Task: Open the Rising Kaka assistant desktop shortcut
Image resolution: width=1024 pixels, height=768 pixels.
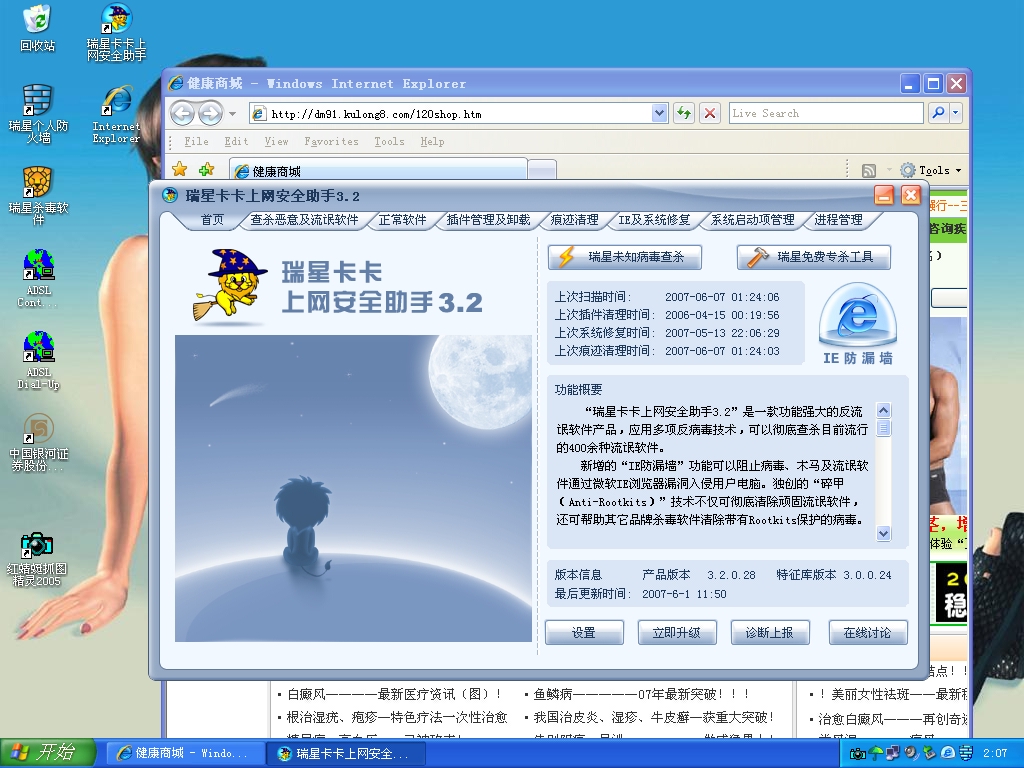Action: coord(116,33)
